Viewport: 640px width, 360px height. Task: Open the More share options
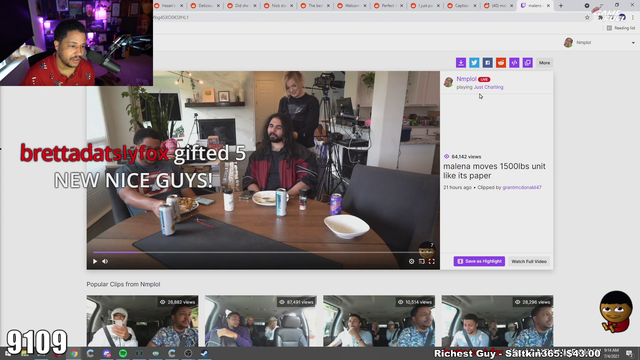coord(544,62)
